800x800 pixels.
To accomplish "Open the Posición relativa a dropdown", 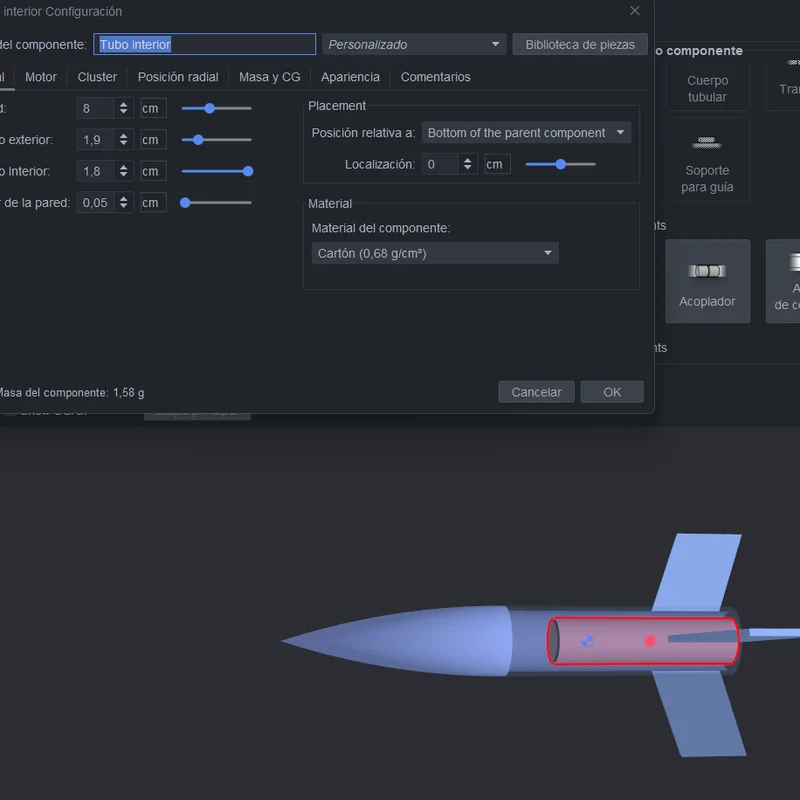I will coord(527,133).
